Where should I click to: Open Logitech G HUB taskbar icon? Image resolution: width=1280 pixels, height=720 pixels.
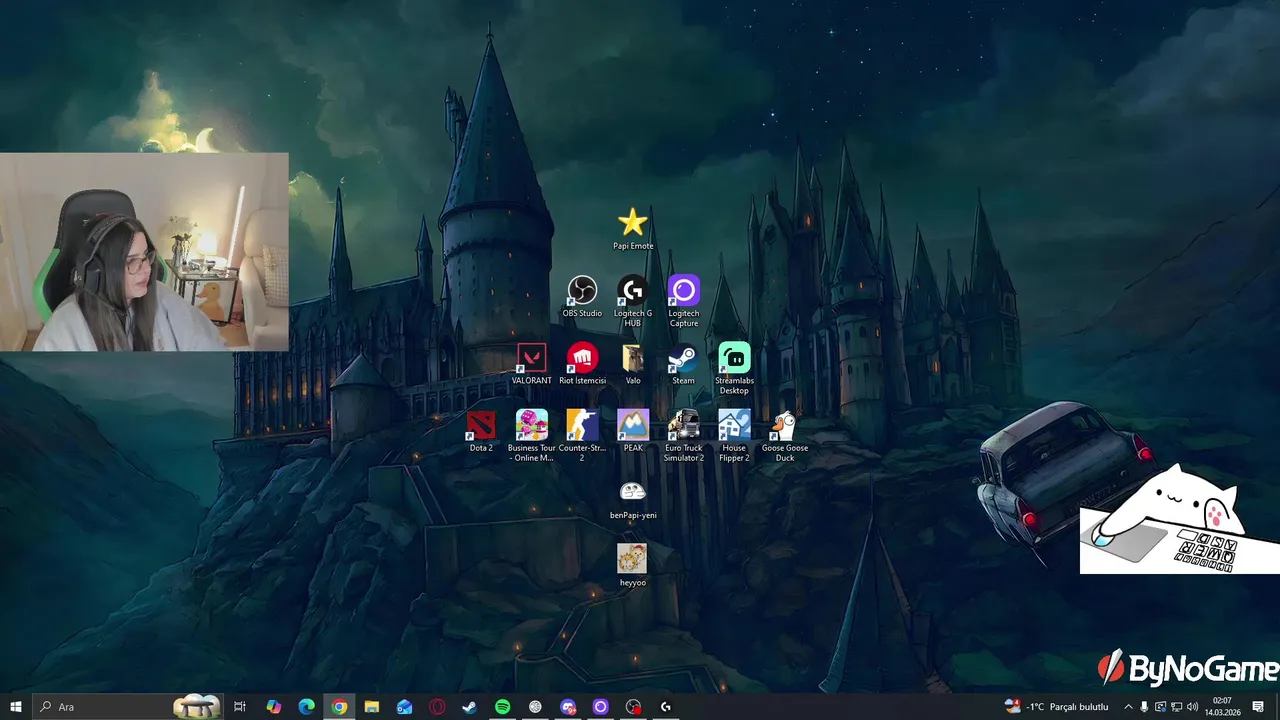click(666, 707)
